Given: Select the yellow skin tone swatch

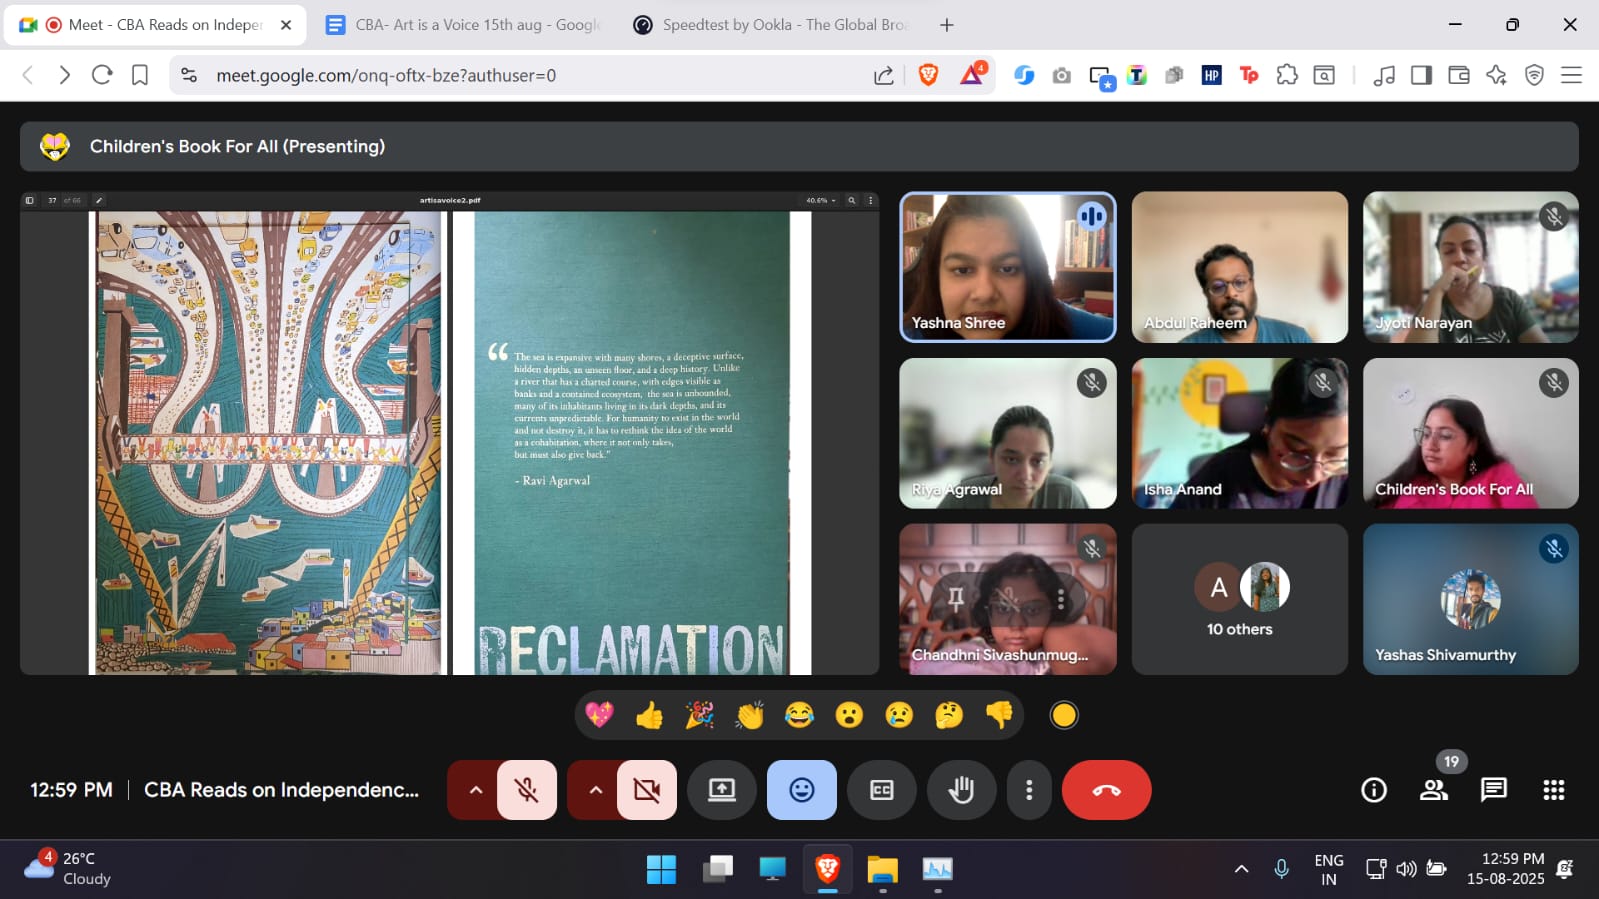Looking at the screenshot, I should tap(1064, 715).
